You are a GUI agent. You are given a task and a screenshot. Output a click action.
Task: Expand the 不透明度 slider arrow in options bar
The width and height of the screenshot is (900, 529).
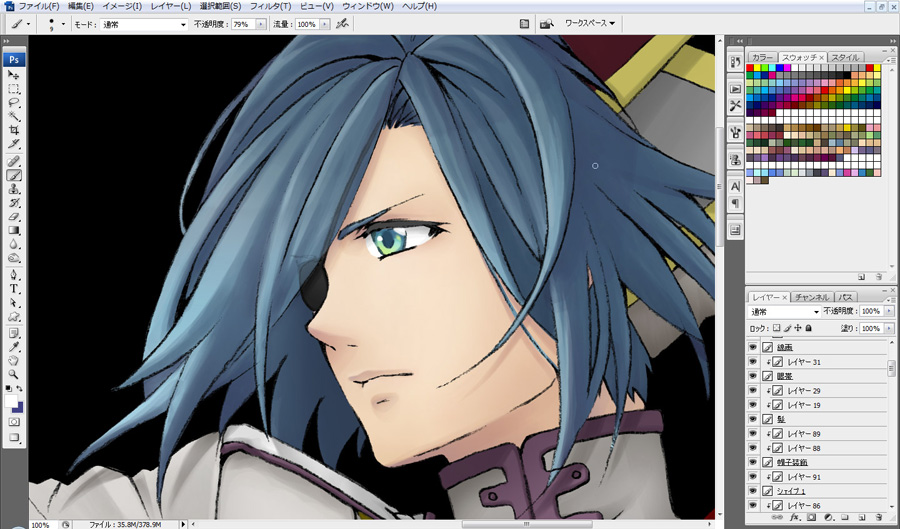coord(262,24)
